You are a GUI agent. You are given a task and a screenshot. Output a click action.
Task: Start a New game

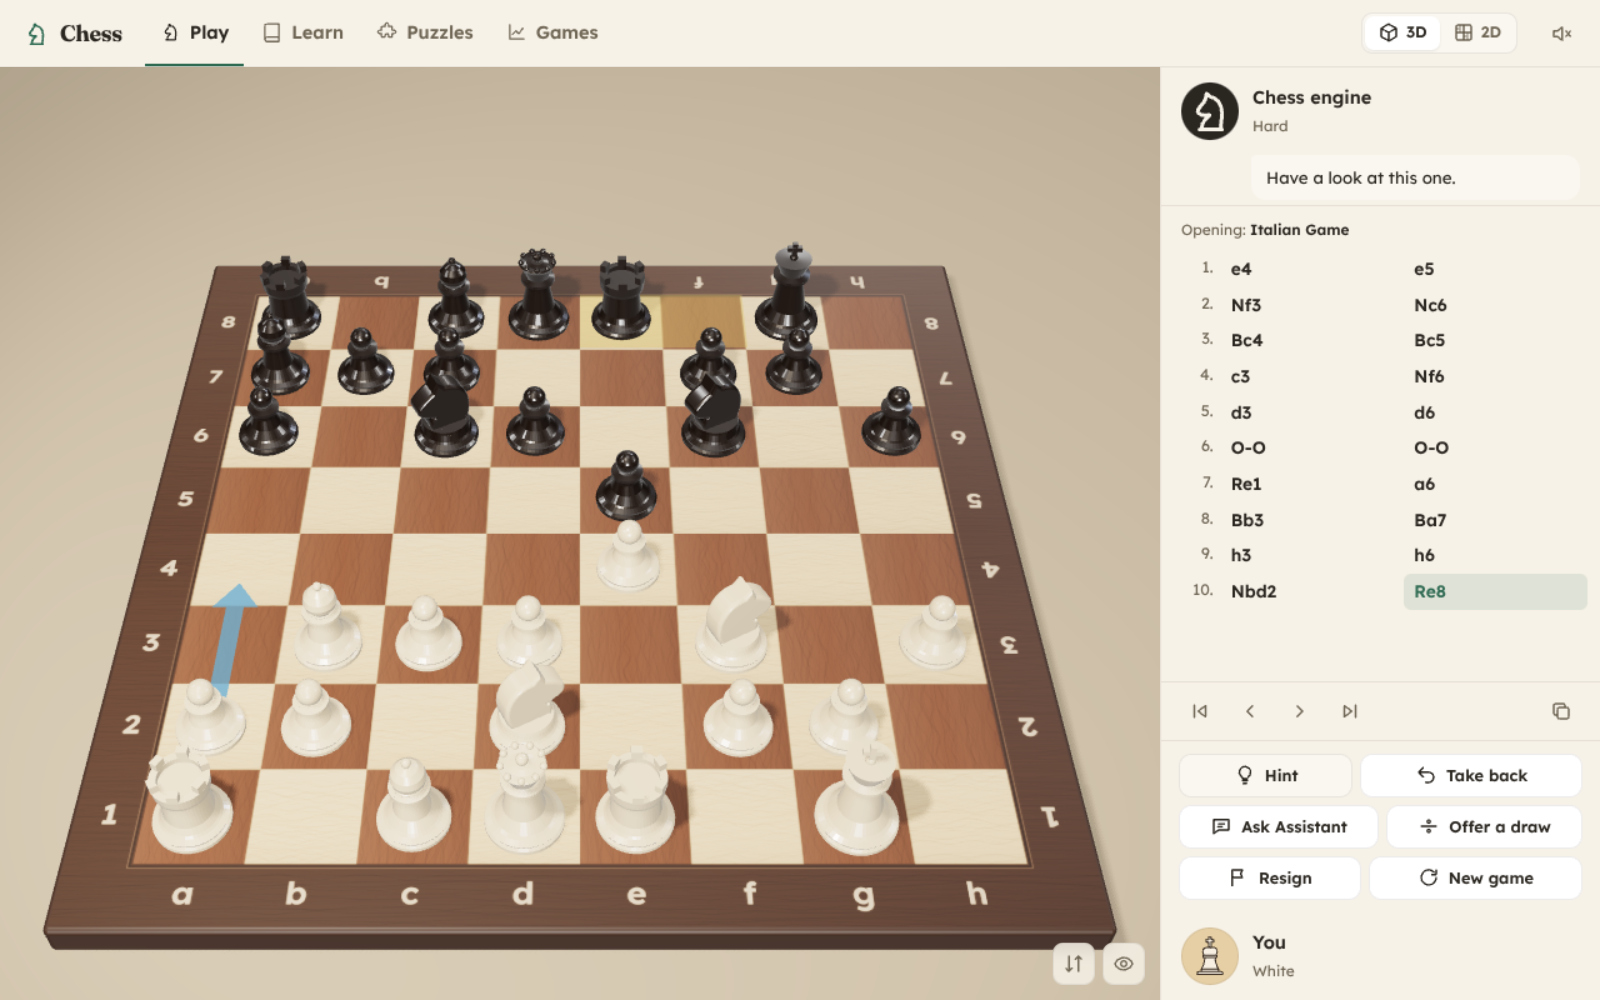pyautogui.click(x=1475, y=878)
